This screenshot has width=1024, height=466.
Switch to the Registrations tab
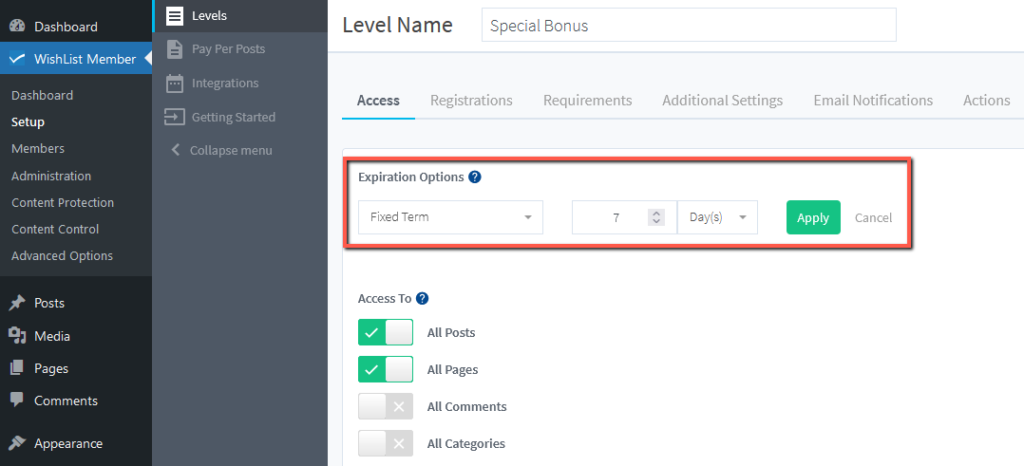[472, 101]
